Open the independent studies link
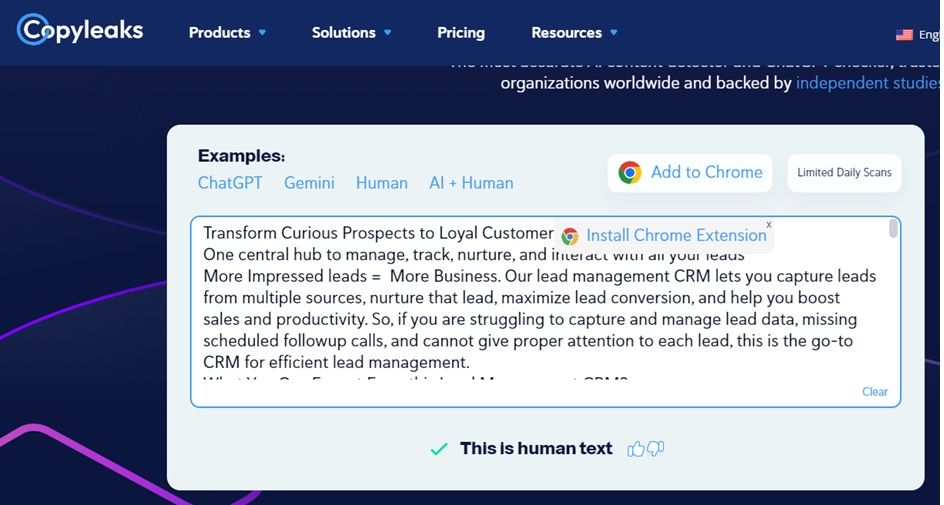This screenshot has width=944, height=505. point(866,83)
